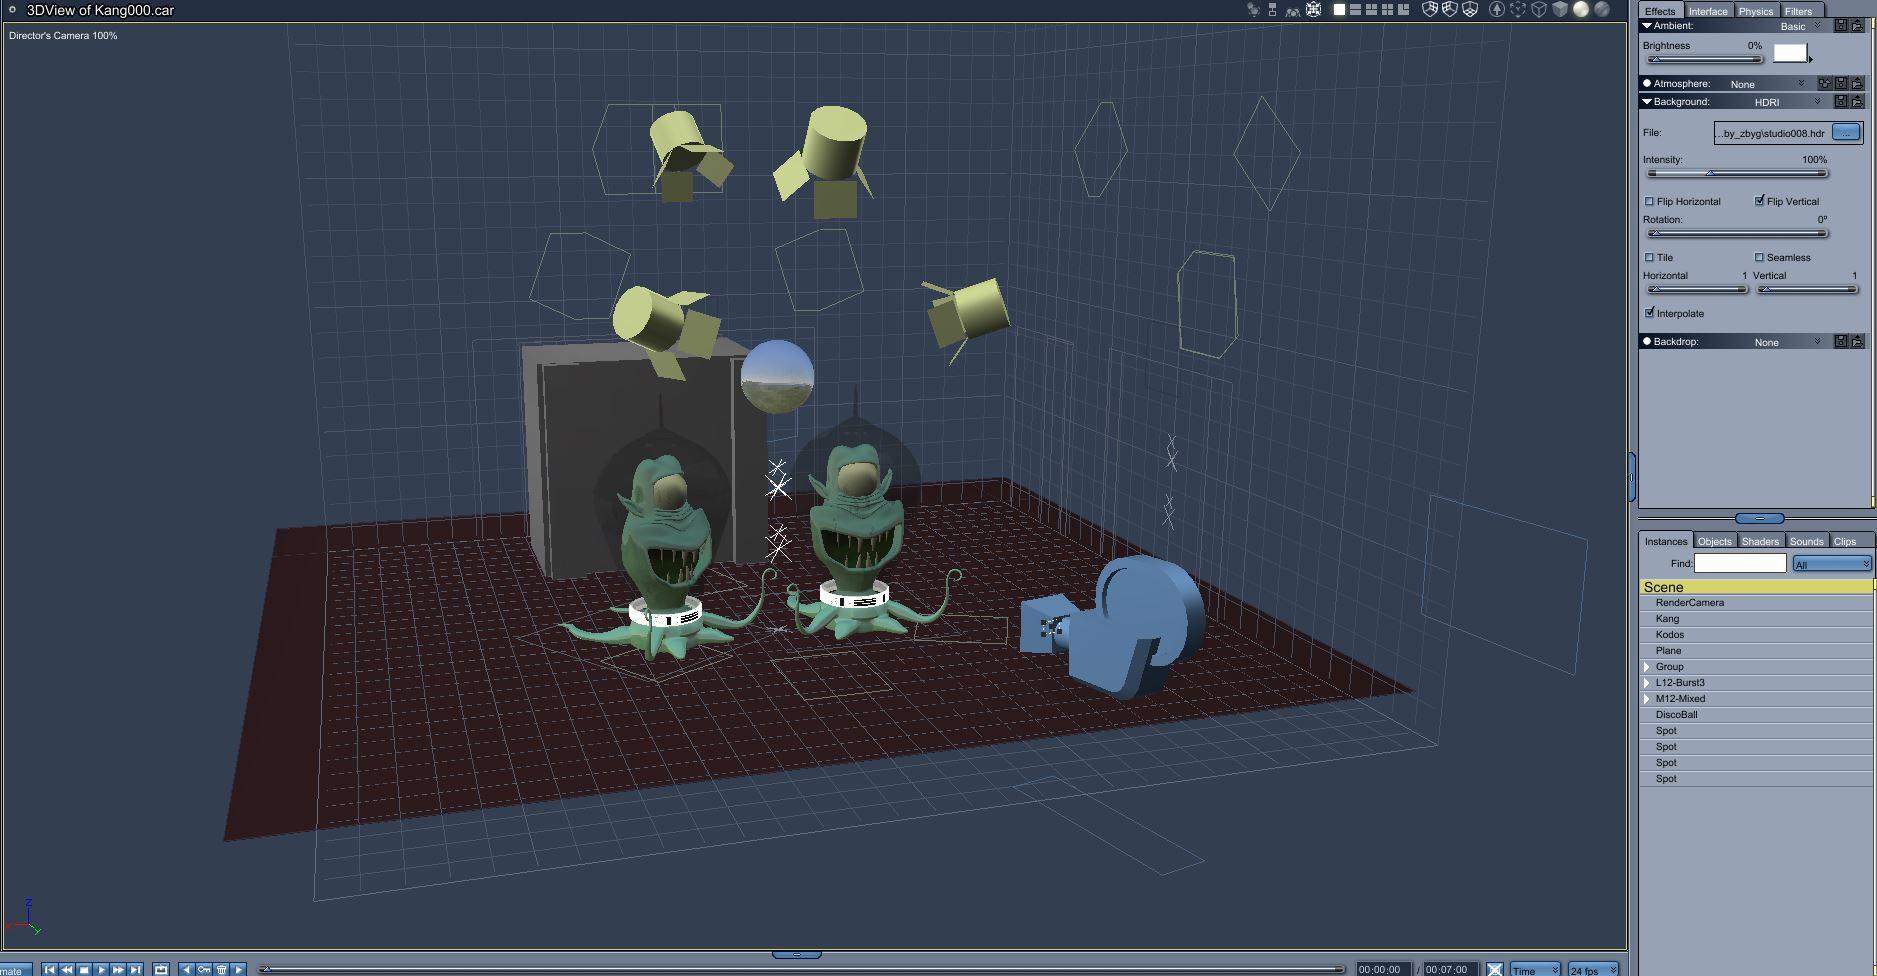Viewport: 1877px width, 976px height.
Task: Choose the bright sphere shading mode icon
Action: pyautogui.click(x=1581, y=10)
